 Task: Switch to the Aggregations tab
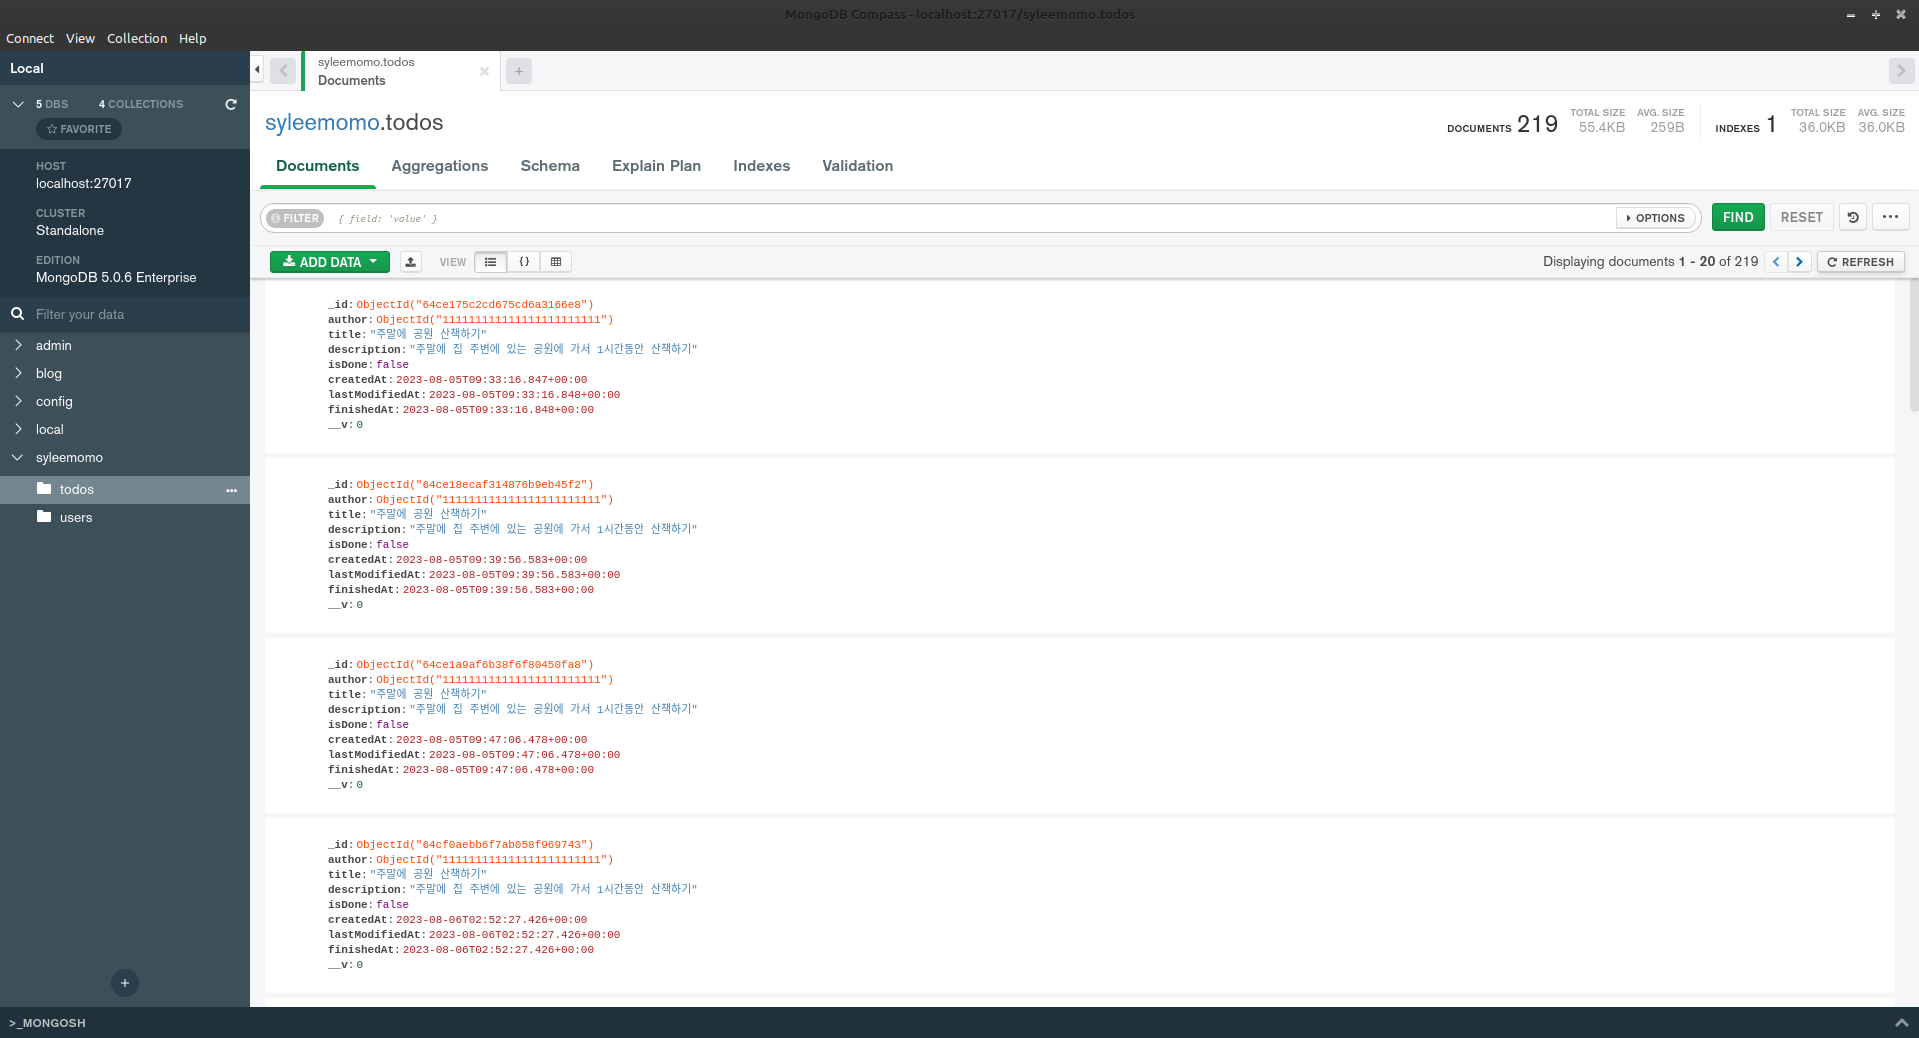[440, 166]
